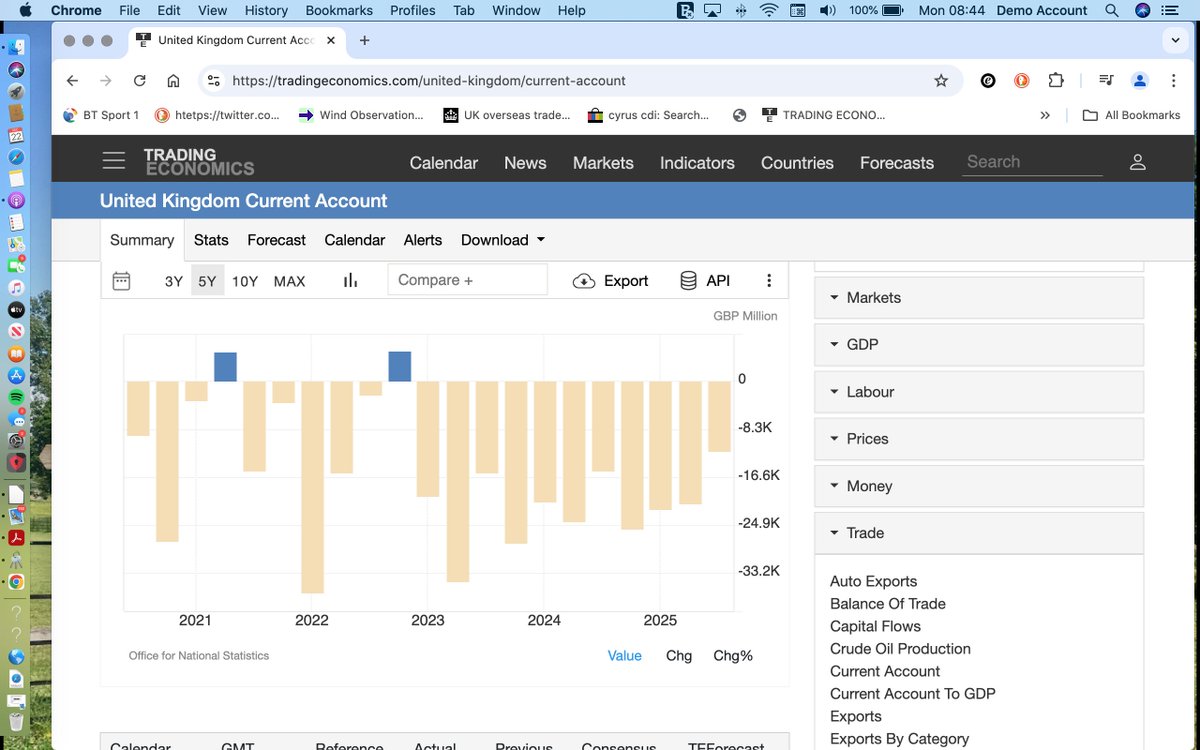Viewport: 1200px width, 750px height.
Task: Expand the Money sidebar section
Action: pos(979,486)
